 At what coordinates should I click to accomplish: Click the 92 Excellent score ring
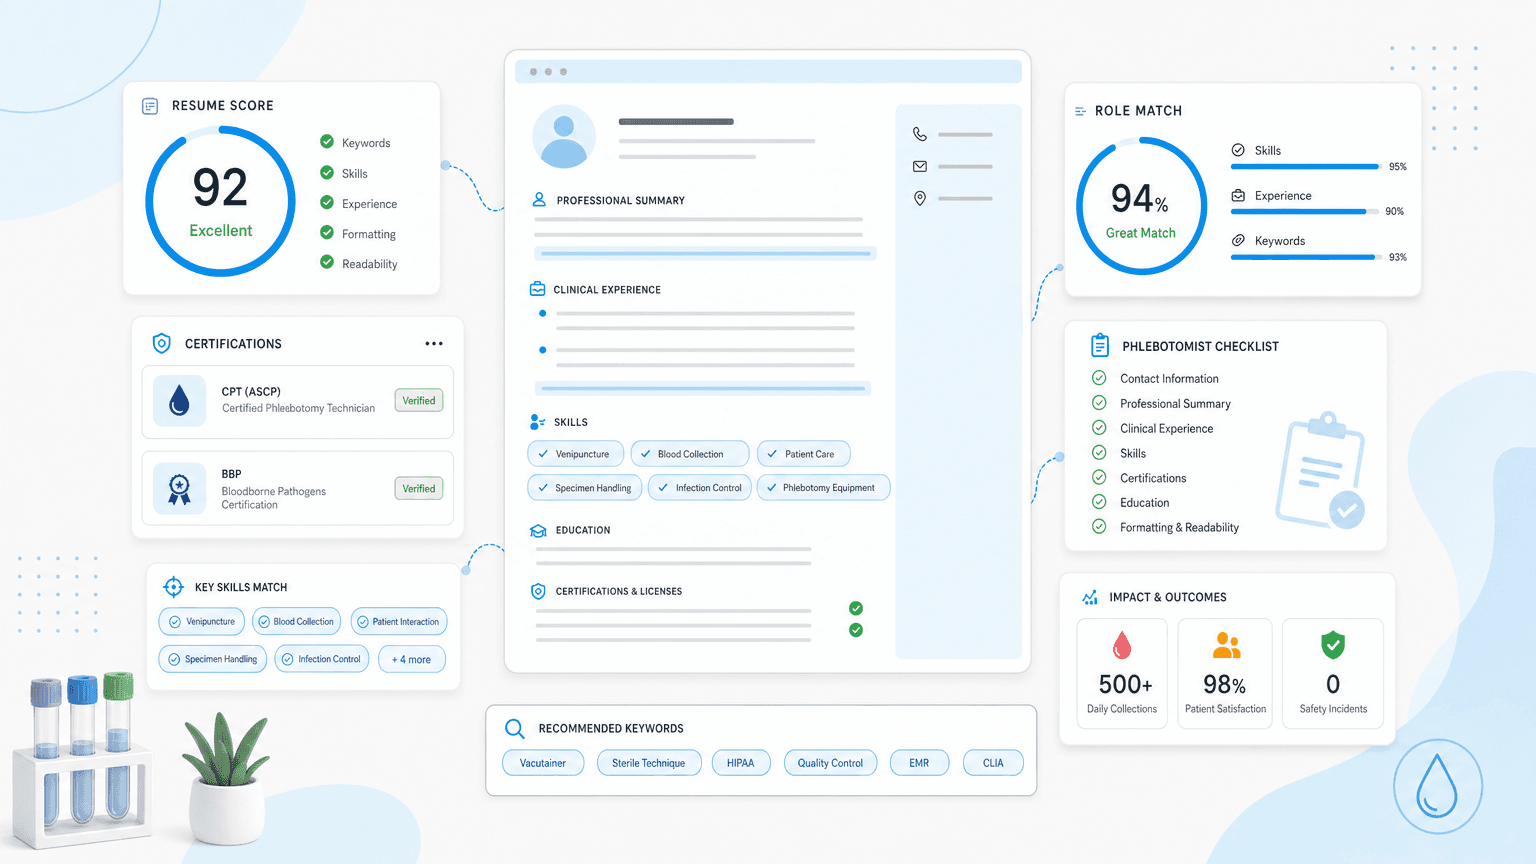pos(221,201)
